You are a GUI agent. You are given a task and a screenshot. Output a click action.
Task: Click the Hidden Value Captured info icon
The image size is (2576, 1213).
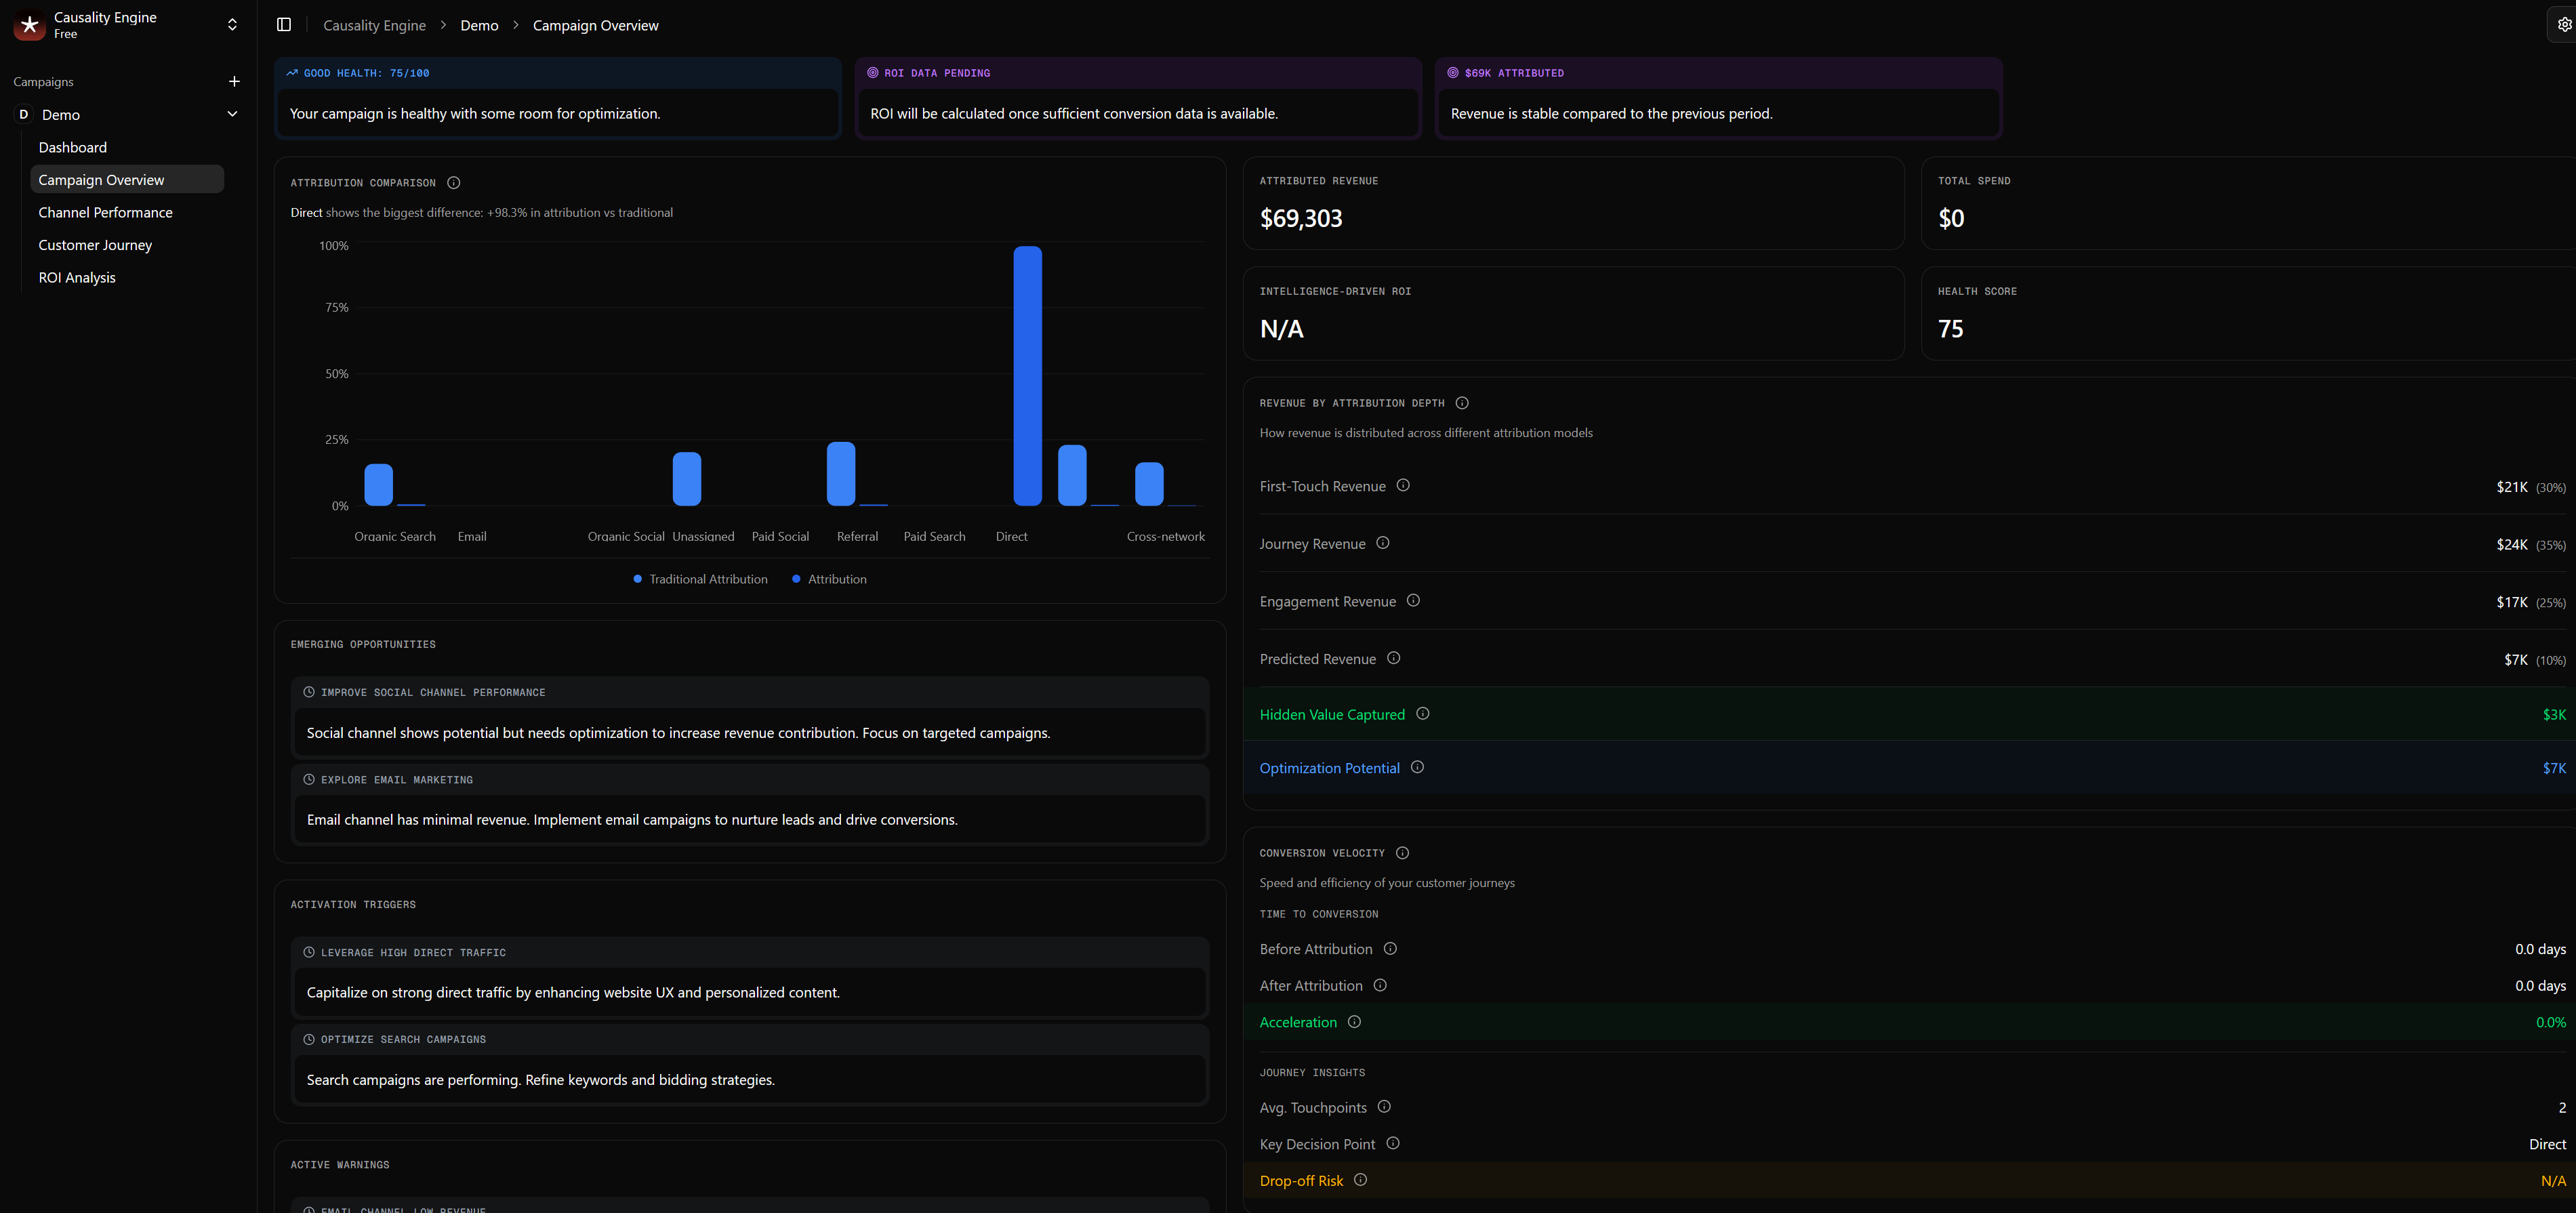[x=1423, y=714]
